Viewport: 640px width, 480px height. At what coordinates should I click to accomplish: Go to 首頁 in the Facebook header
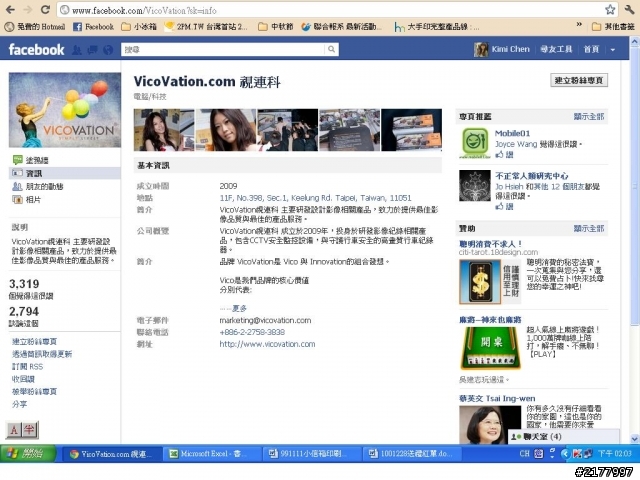pyautogui.click(x=591, y=49)
